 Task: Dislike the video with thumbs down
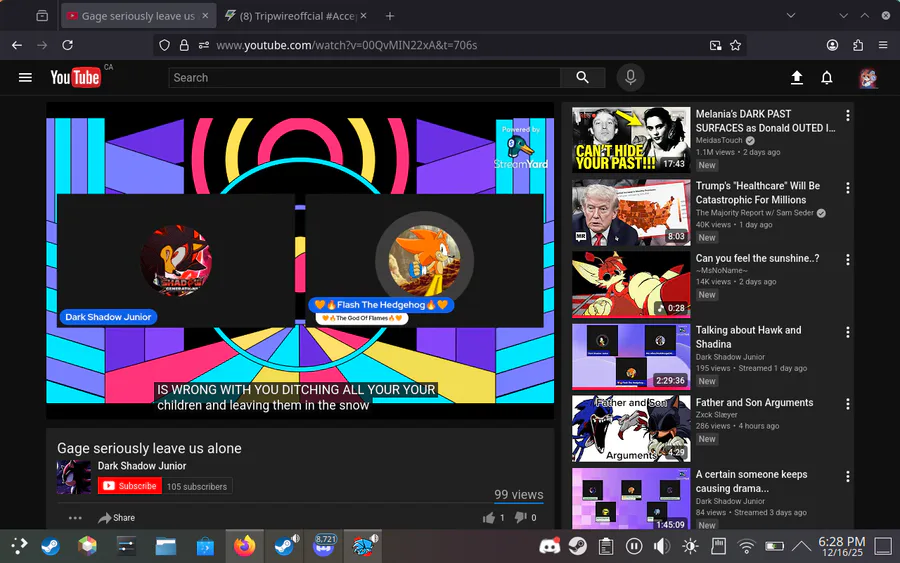(521, 518)
